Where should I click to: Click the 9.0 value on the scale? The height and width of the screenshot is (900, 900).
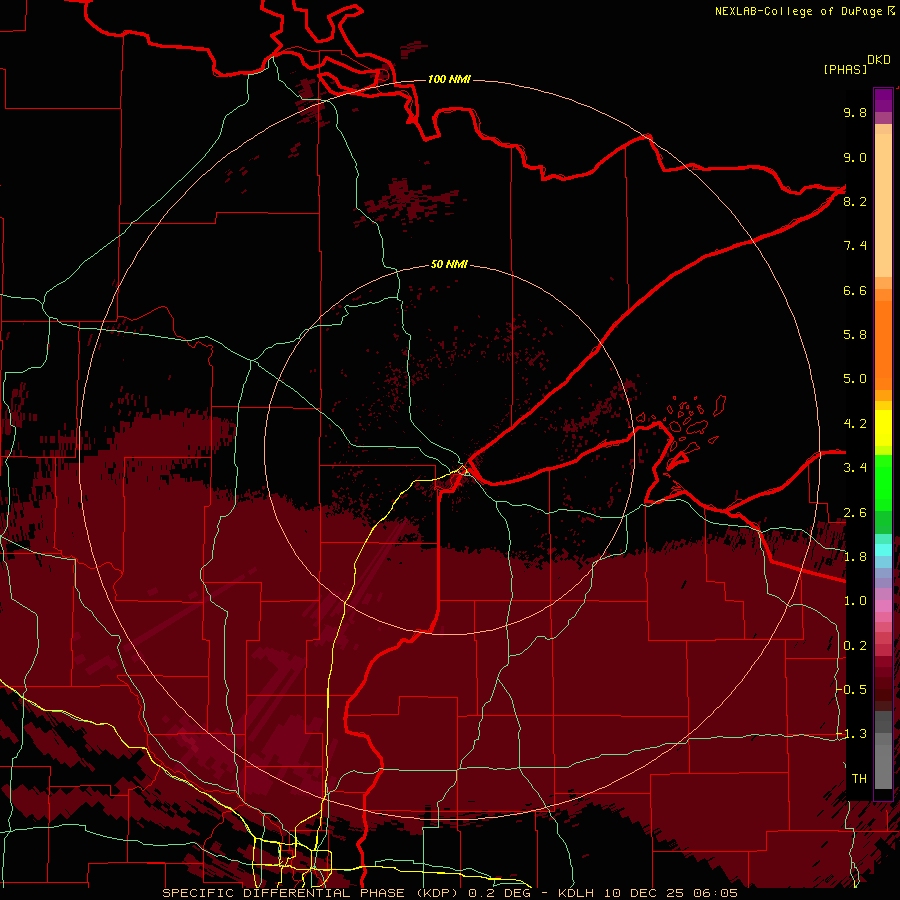pyautogui.click(x=855, y=157)
